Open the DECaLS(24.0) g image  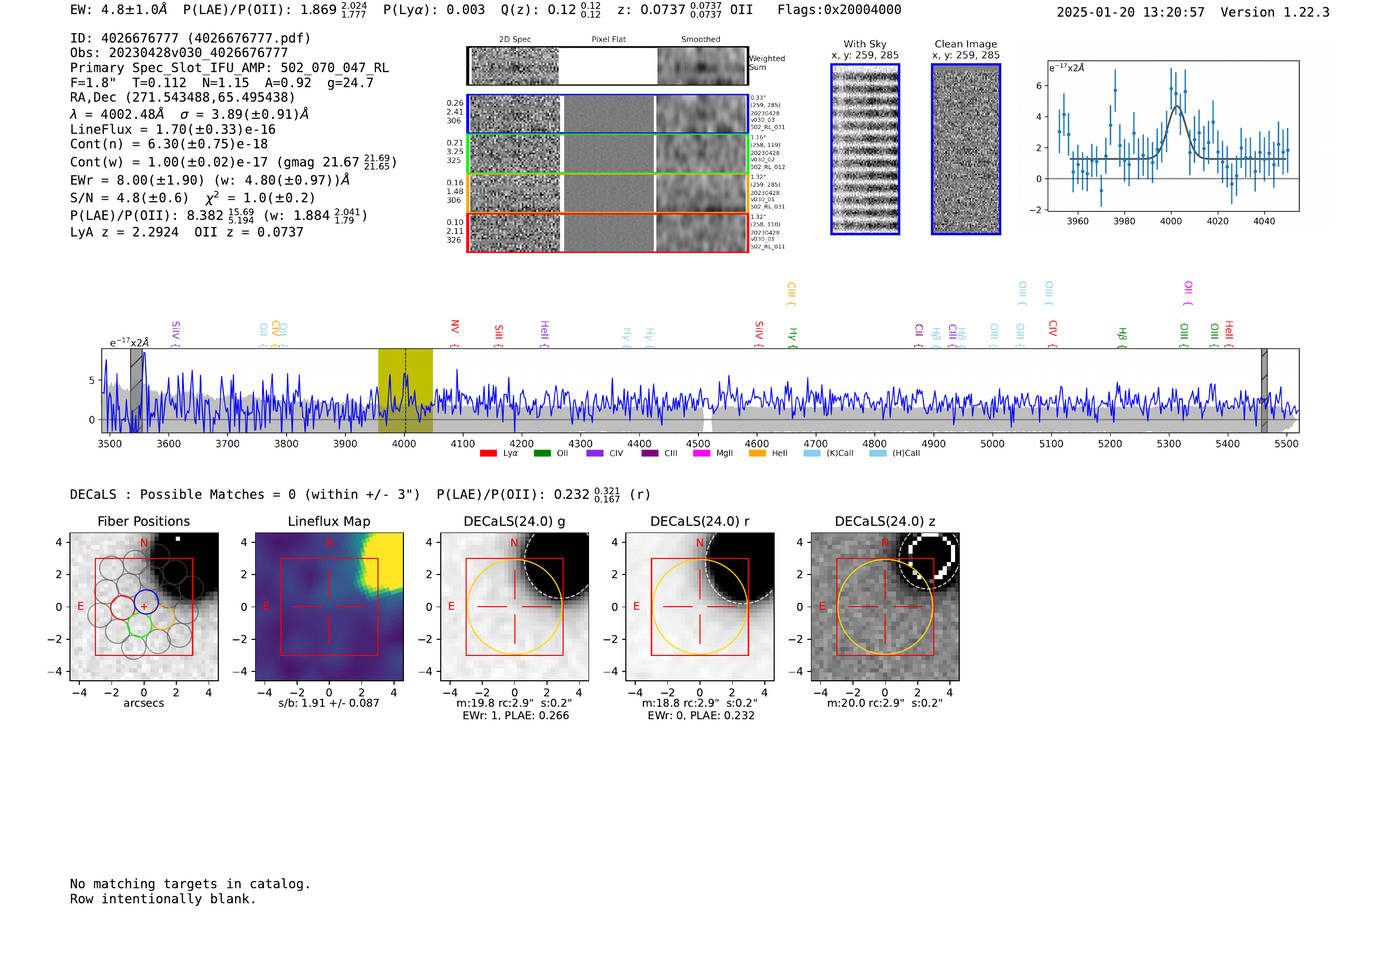[x=515, y=607]
